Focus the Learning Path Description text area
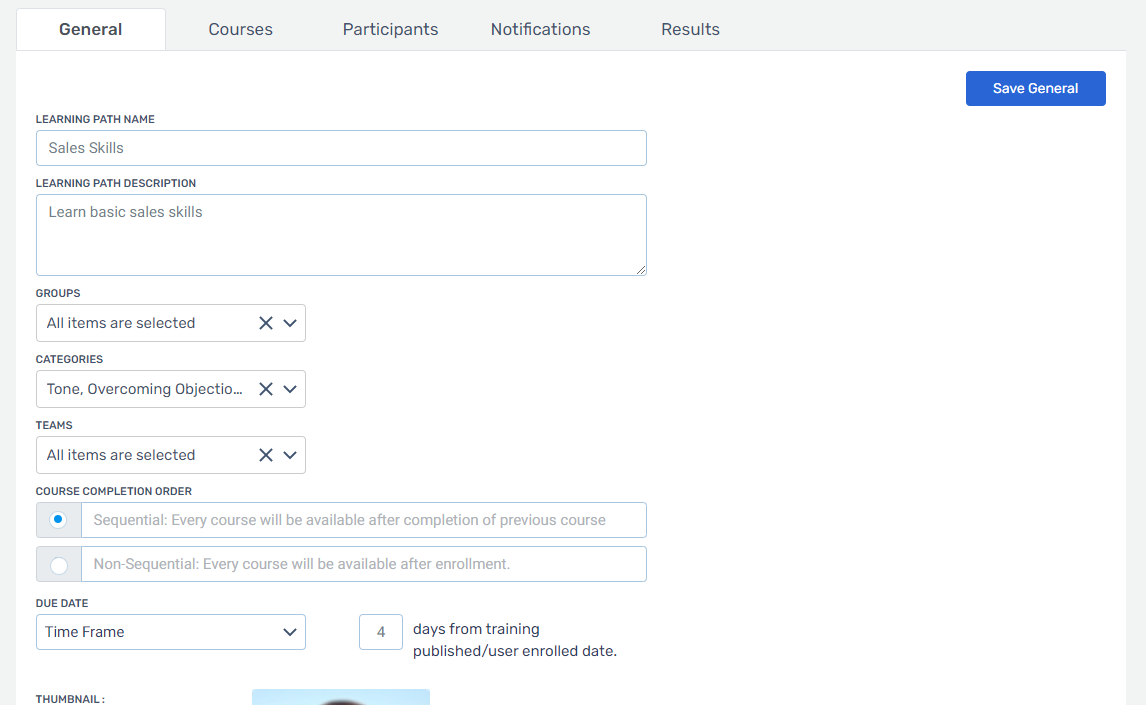 pyautogui.click(x=341, y=235)
